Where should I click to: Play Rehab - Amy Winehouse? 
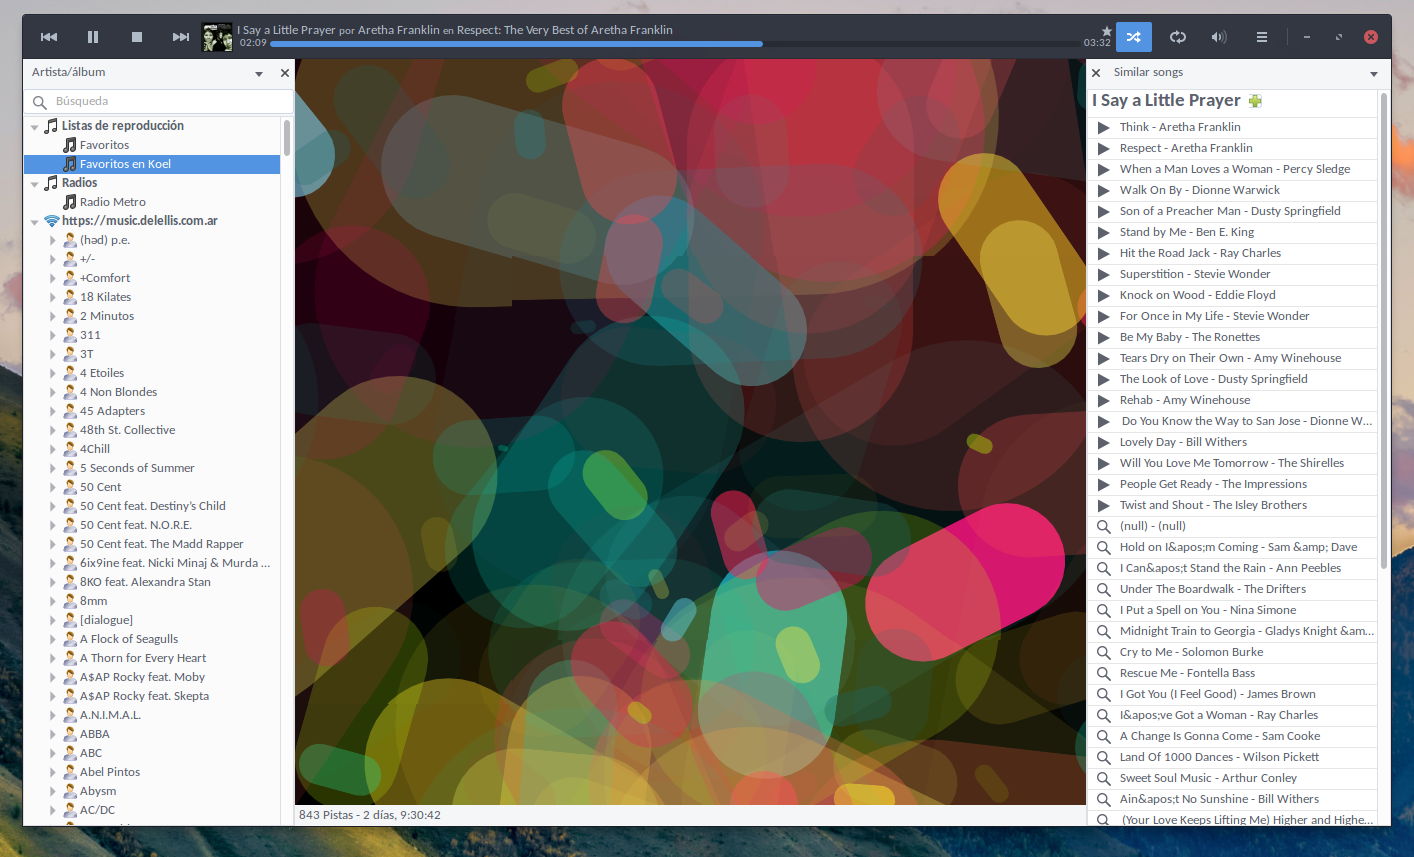click(x=1104, y=400)
